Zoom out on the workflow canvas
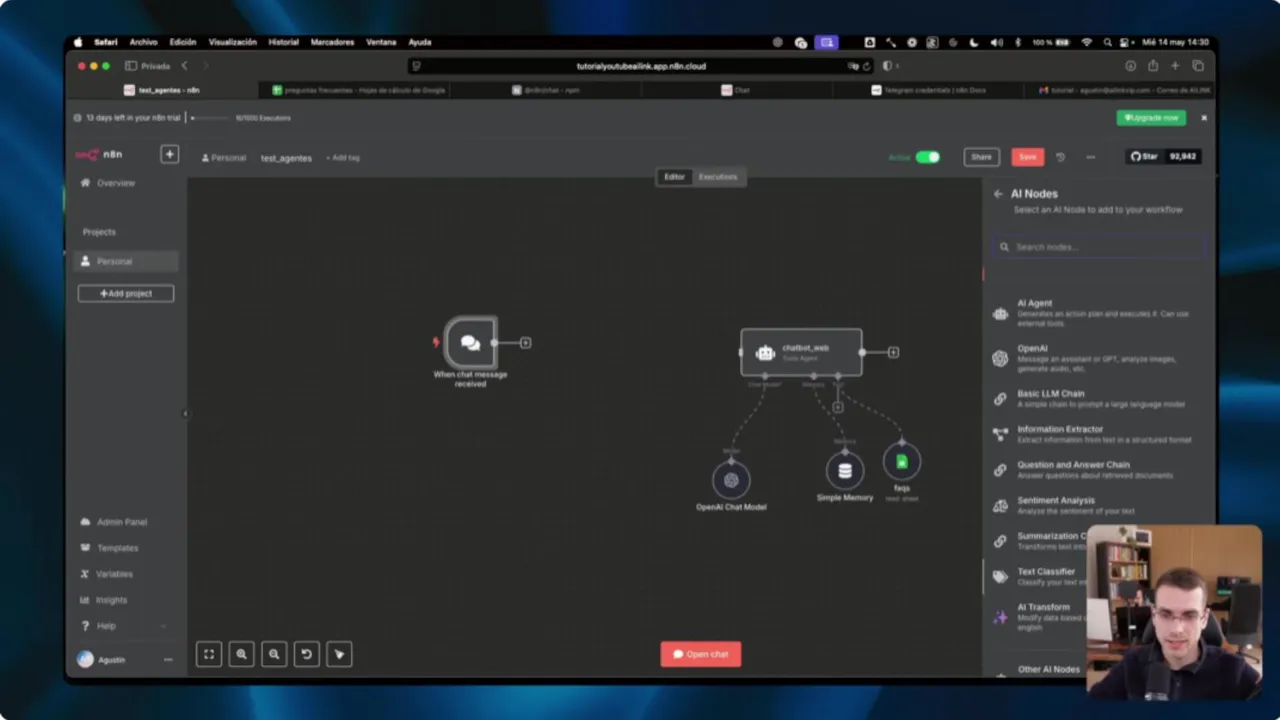Screen dimensions: 1280x720 point(274,654)
